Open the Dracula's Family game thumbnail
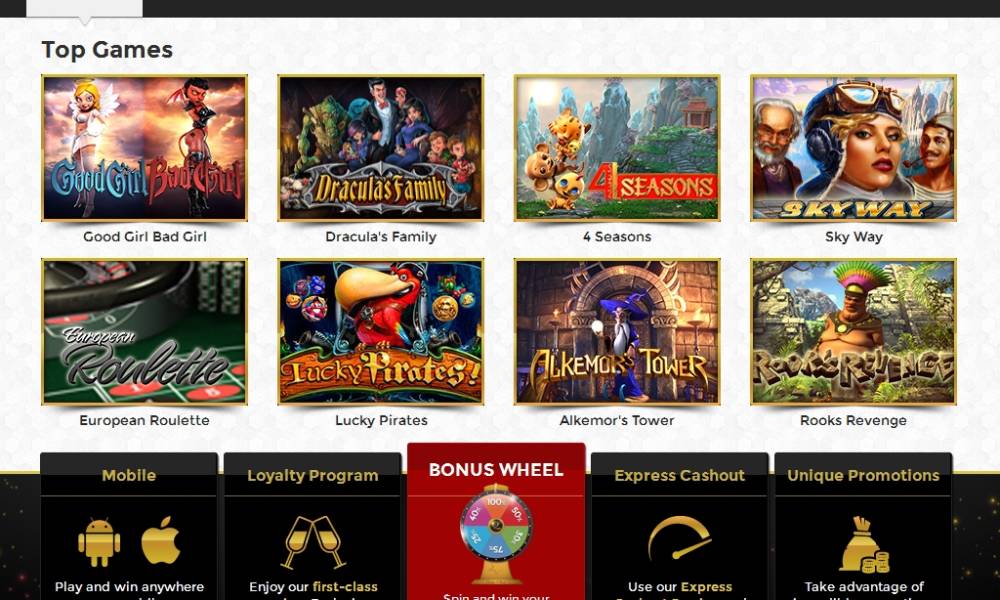The image size is (1000, 600). tap(381, 148)
